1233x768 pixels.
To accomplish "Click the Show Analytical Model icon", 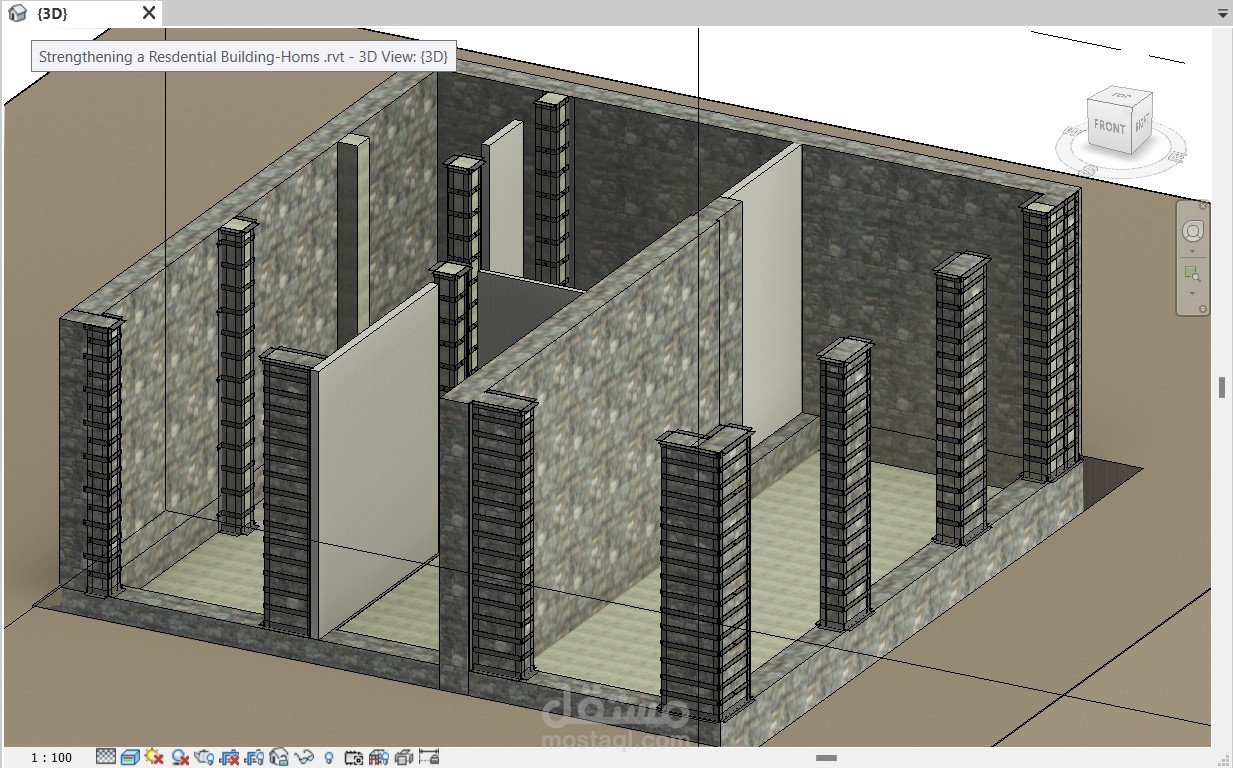I will pos(378,757).
